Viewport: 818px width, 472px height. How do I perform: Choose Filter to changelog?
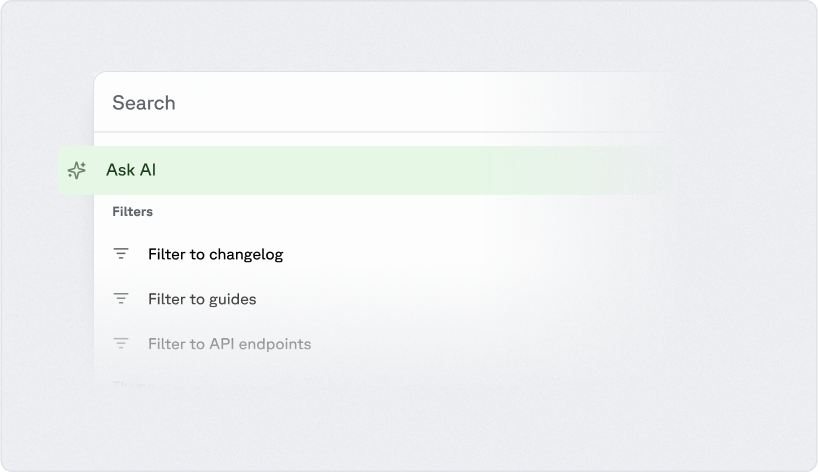(x=215, y=254)
